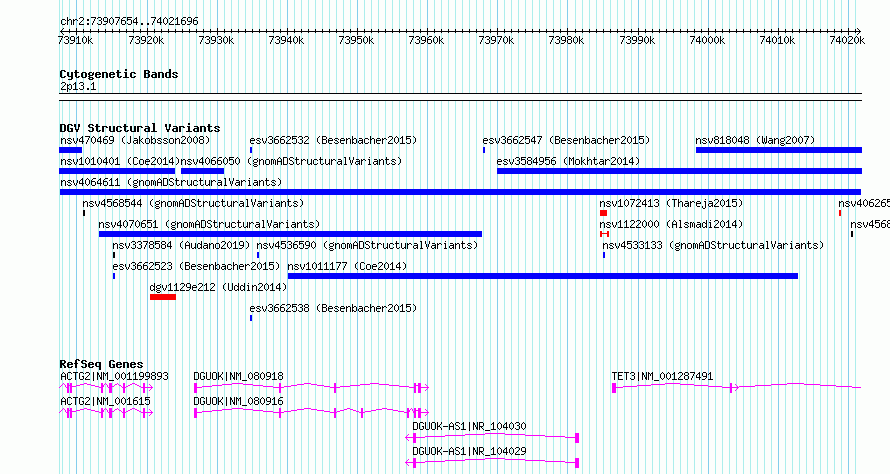Screen dimensions: 890x474
Task: Click ruler position 74000k
Action: coord(707,40)
